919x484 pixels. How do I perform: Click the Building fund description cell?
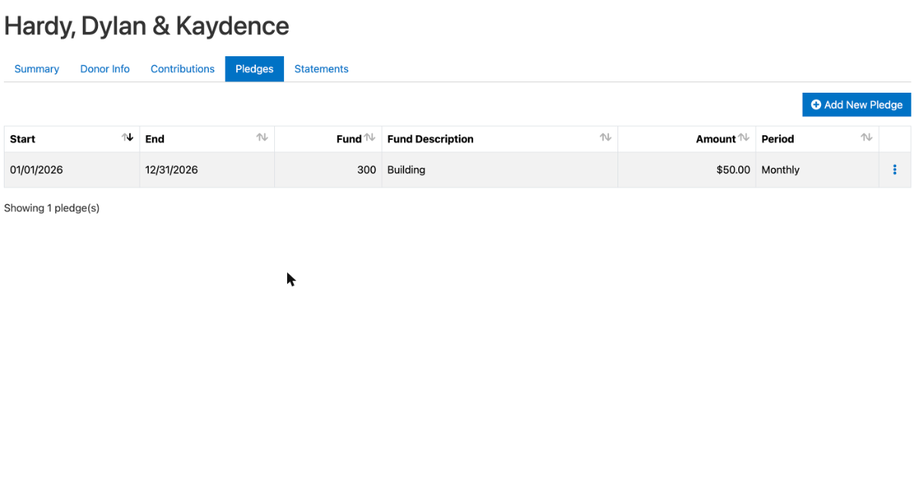click(x=500, y=170)
